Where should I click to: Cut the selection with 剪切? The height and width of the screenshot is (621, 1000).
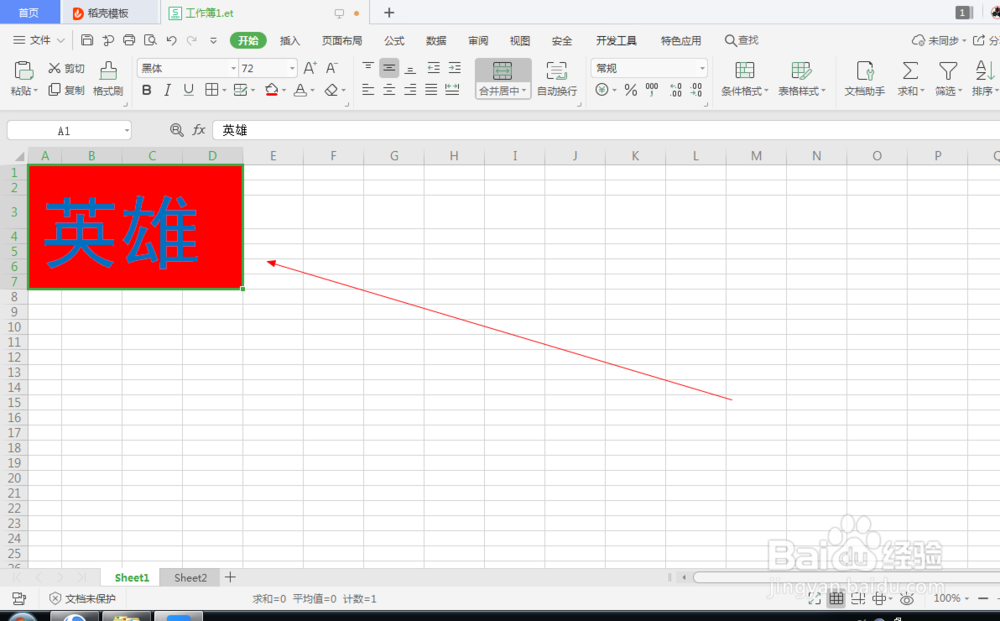66,68
